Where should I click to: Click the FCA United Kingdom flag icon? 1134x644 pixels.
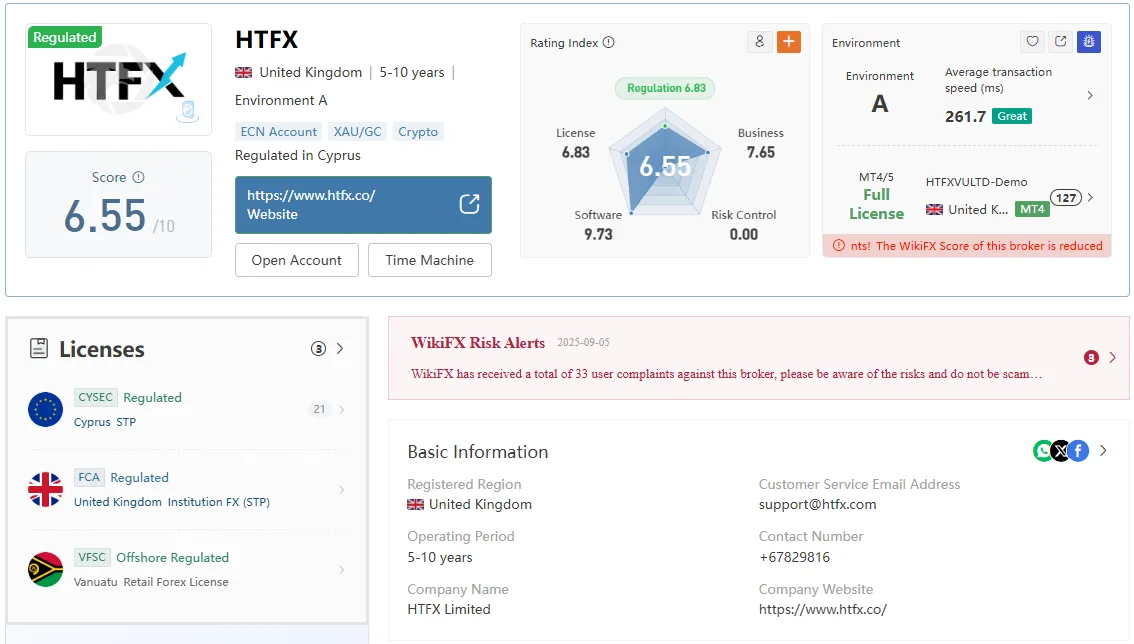pos(46,490)
